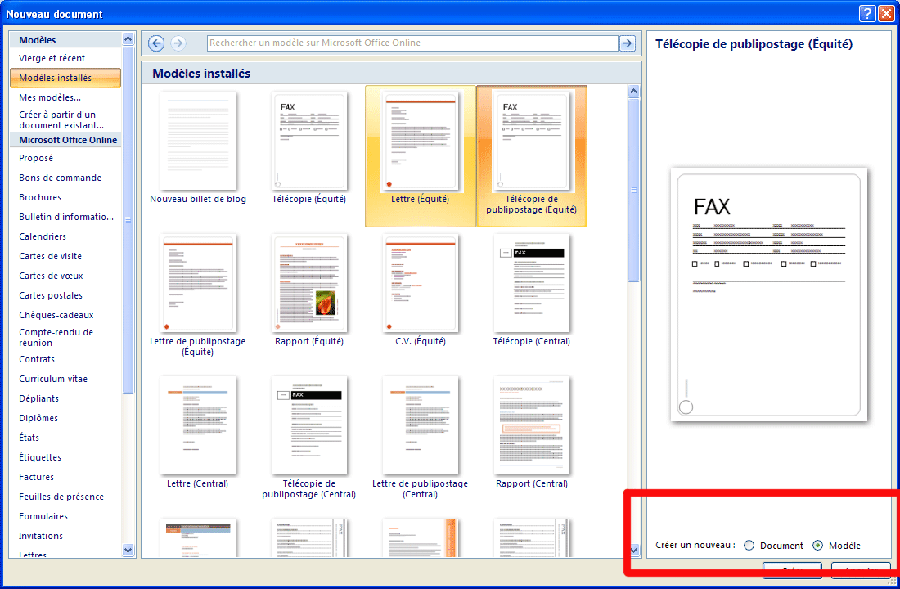Click Créer à partir d'un document existant
This screenshot has width=900, height=589.
tap(62, 120)
